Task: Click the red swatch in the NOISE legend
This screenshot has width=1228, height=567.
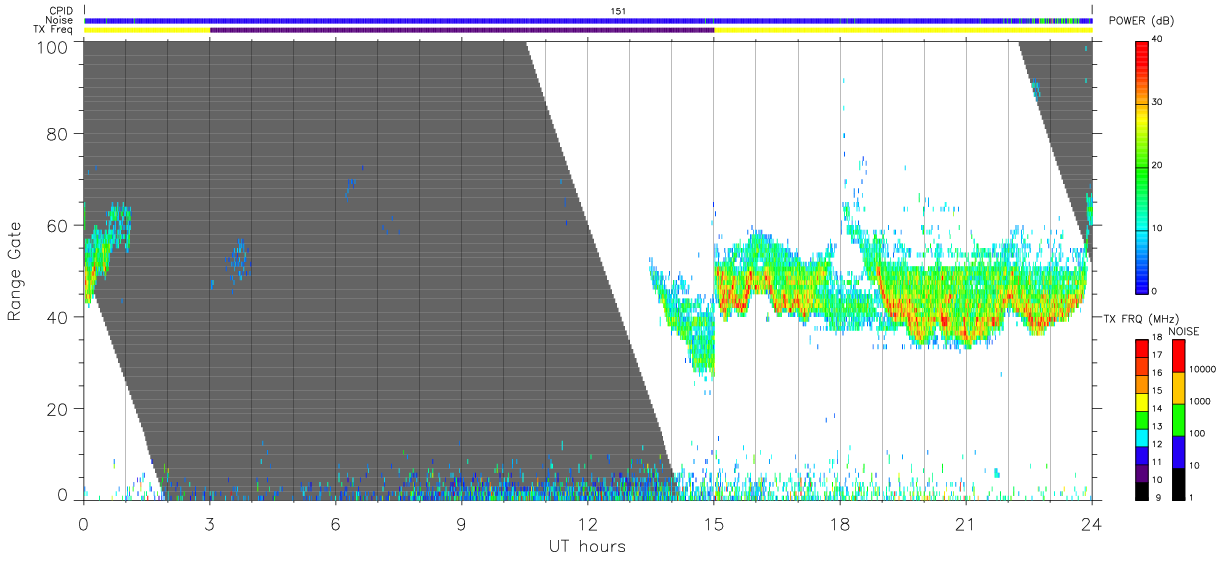Action: 1178,356
